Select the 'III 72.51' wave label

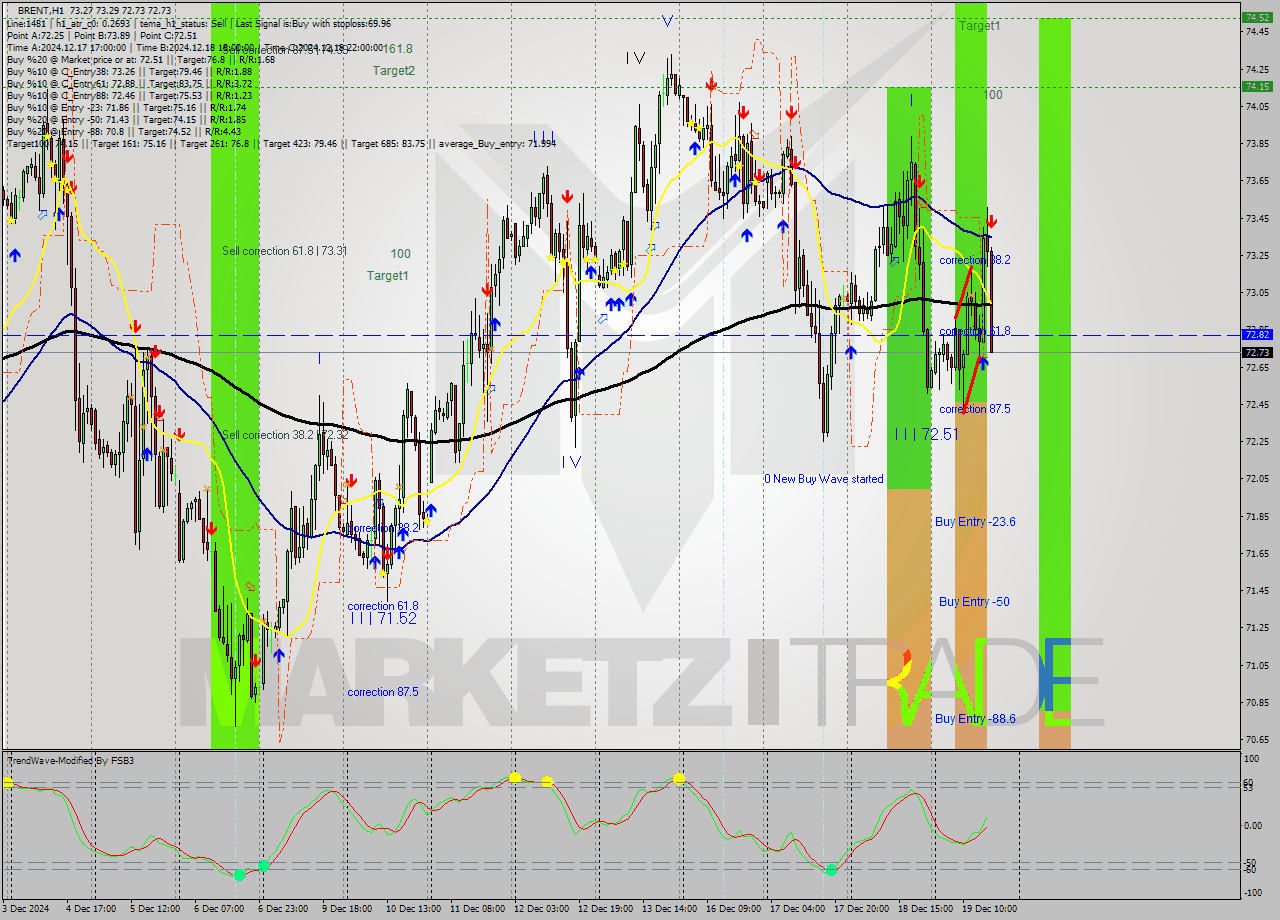coord(926,434)
